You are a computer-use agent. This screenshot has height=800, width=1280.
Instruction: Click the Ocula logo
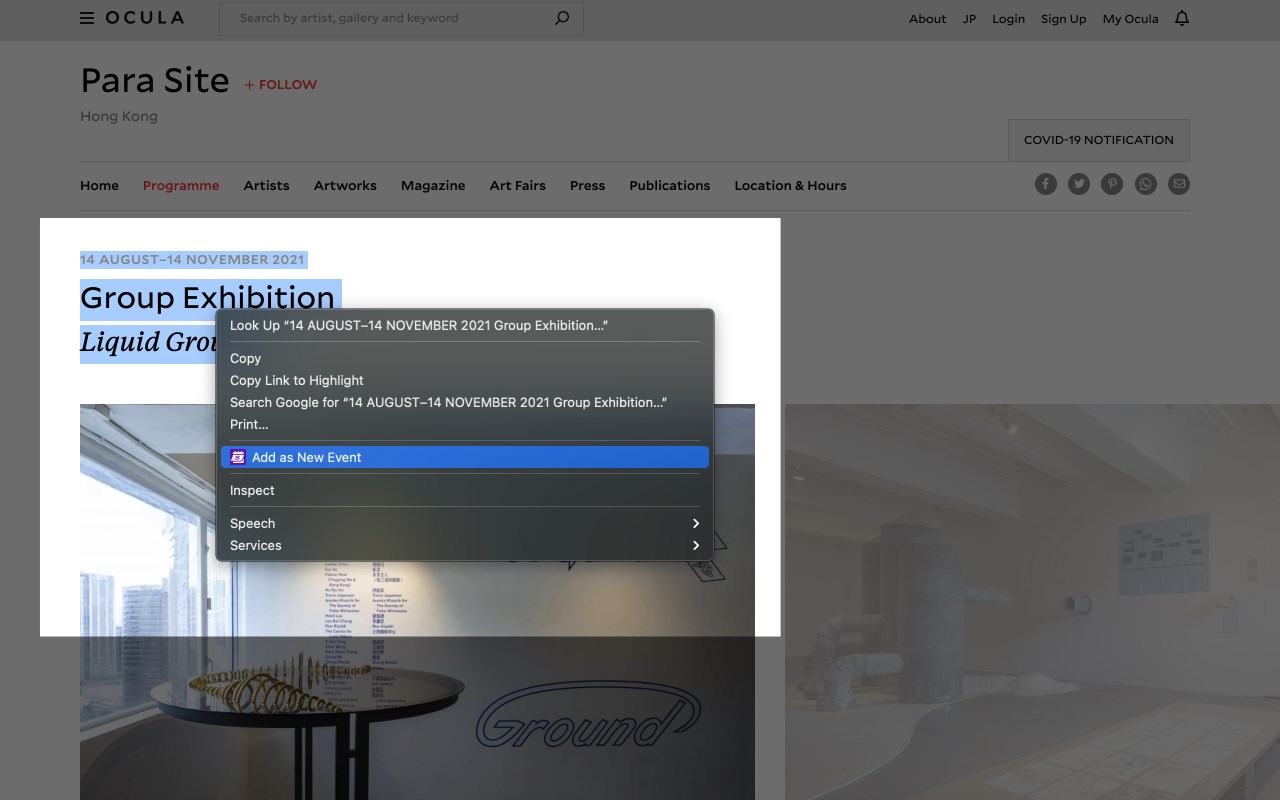point(145,18)
